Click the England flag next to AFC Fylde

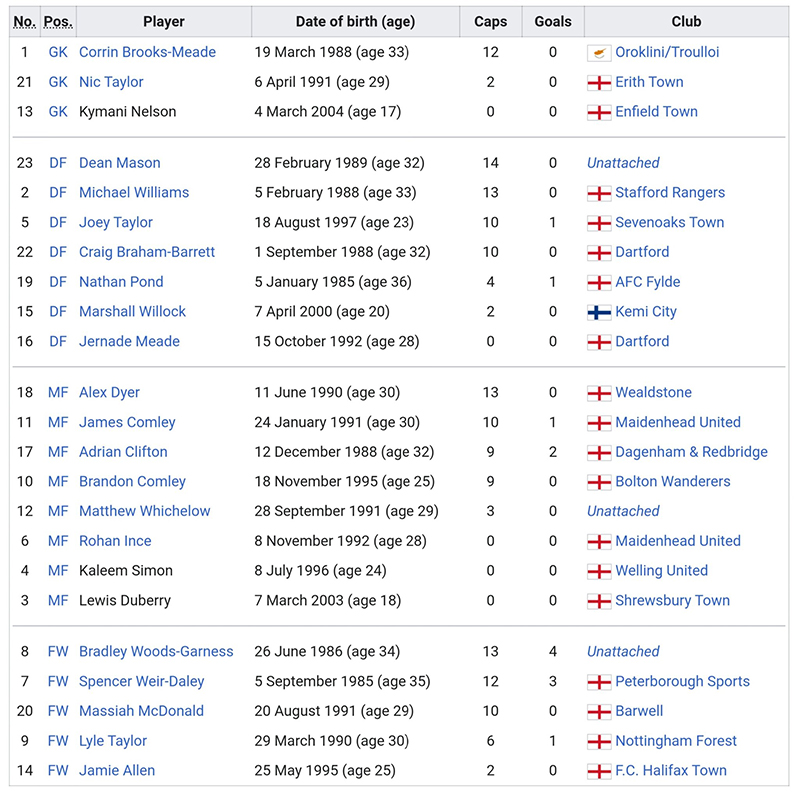[599, 282]
